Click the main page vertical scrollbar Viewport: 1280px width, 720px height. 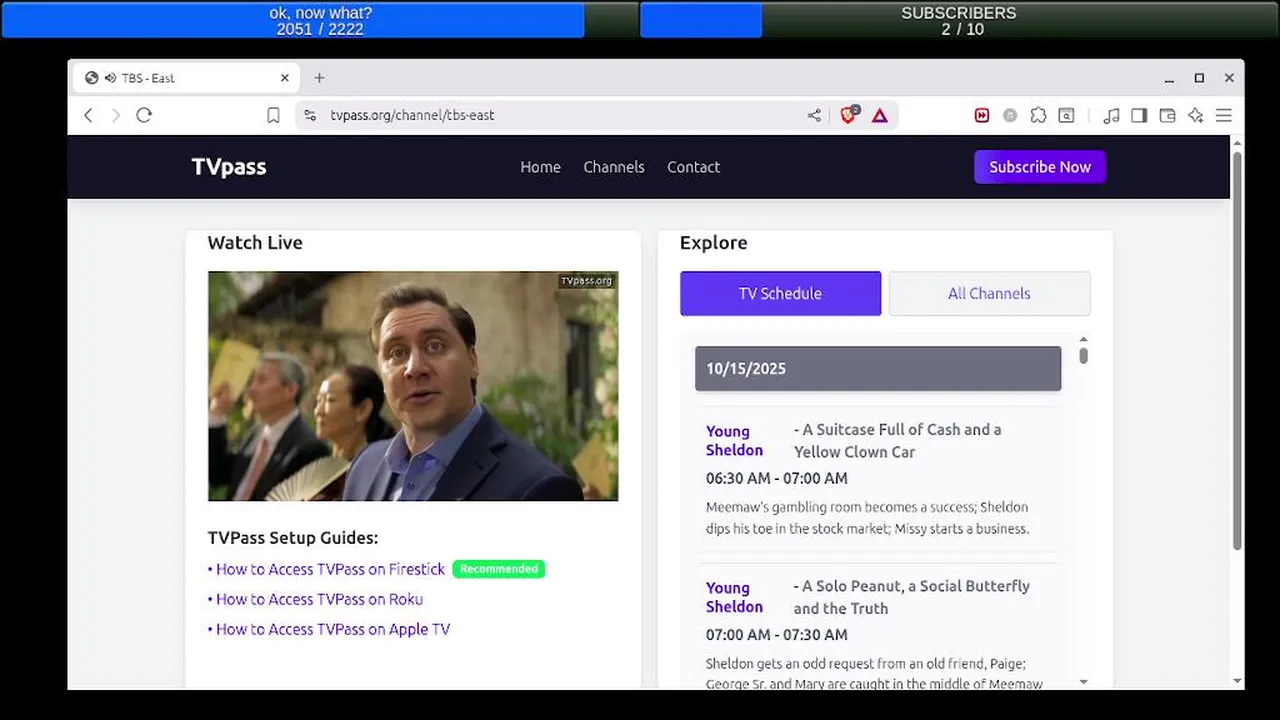tap(1237, 350)
